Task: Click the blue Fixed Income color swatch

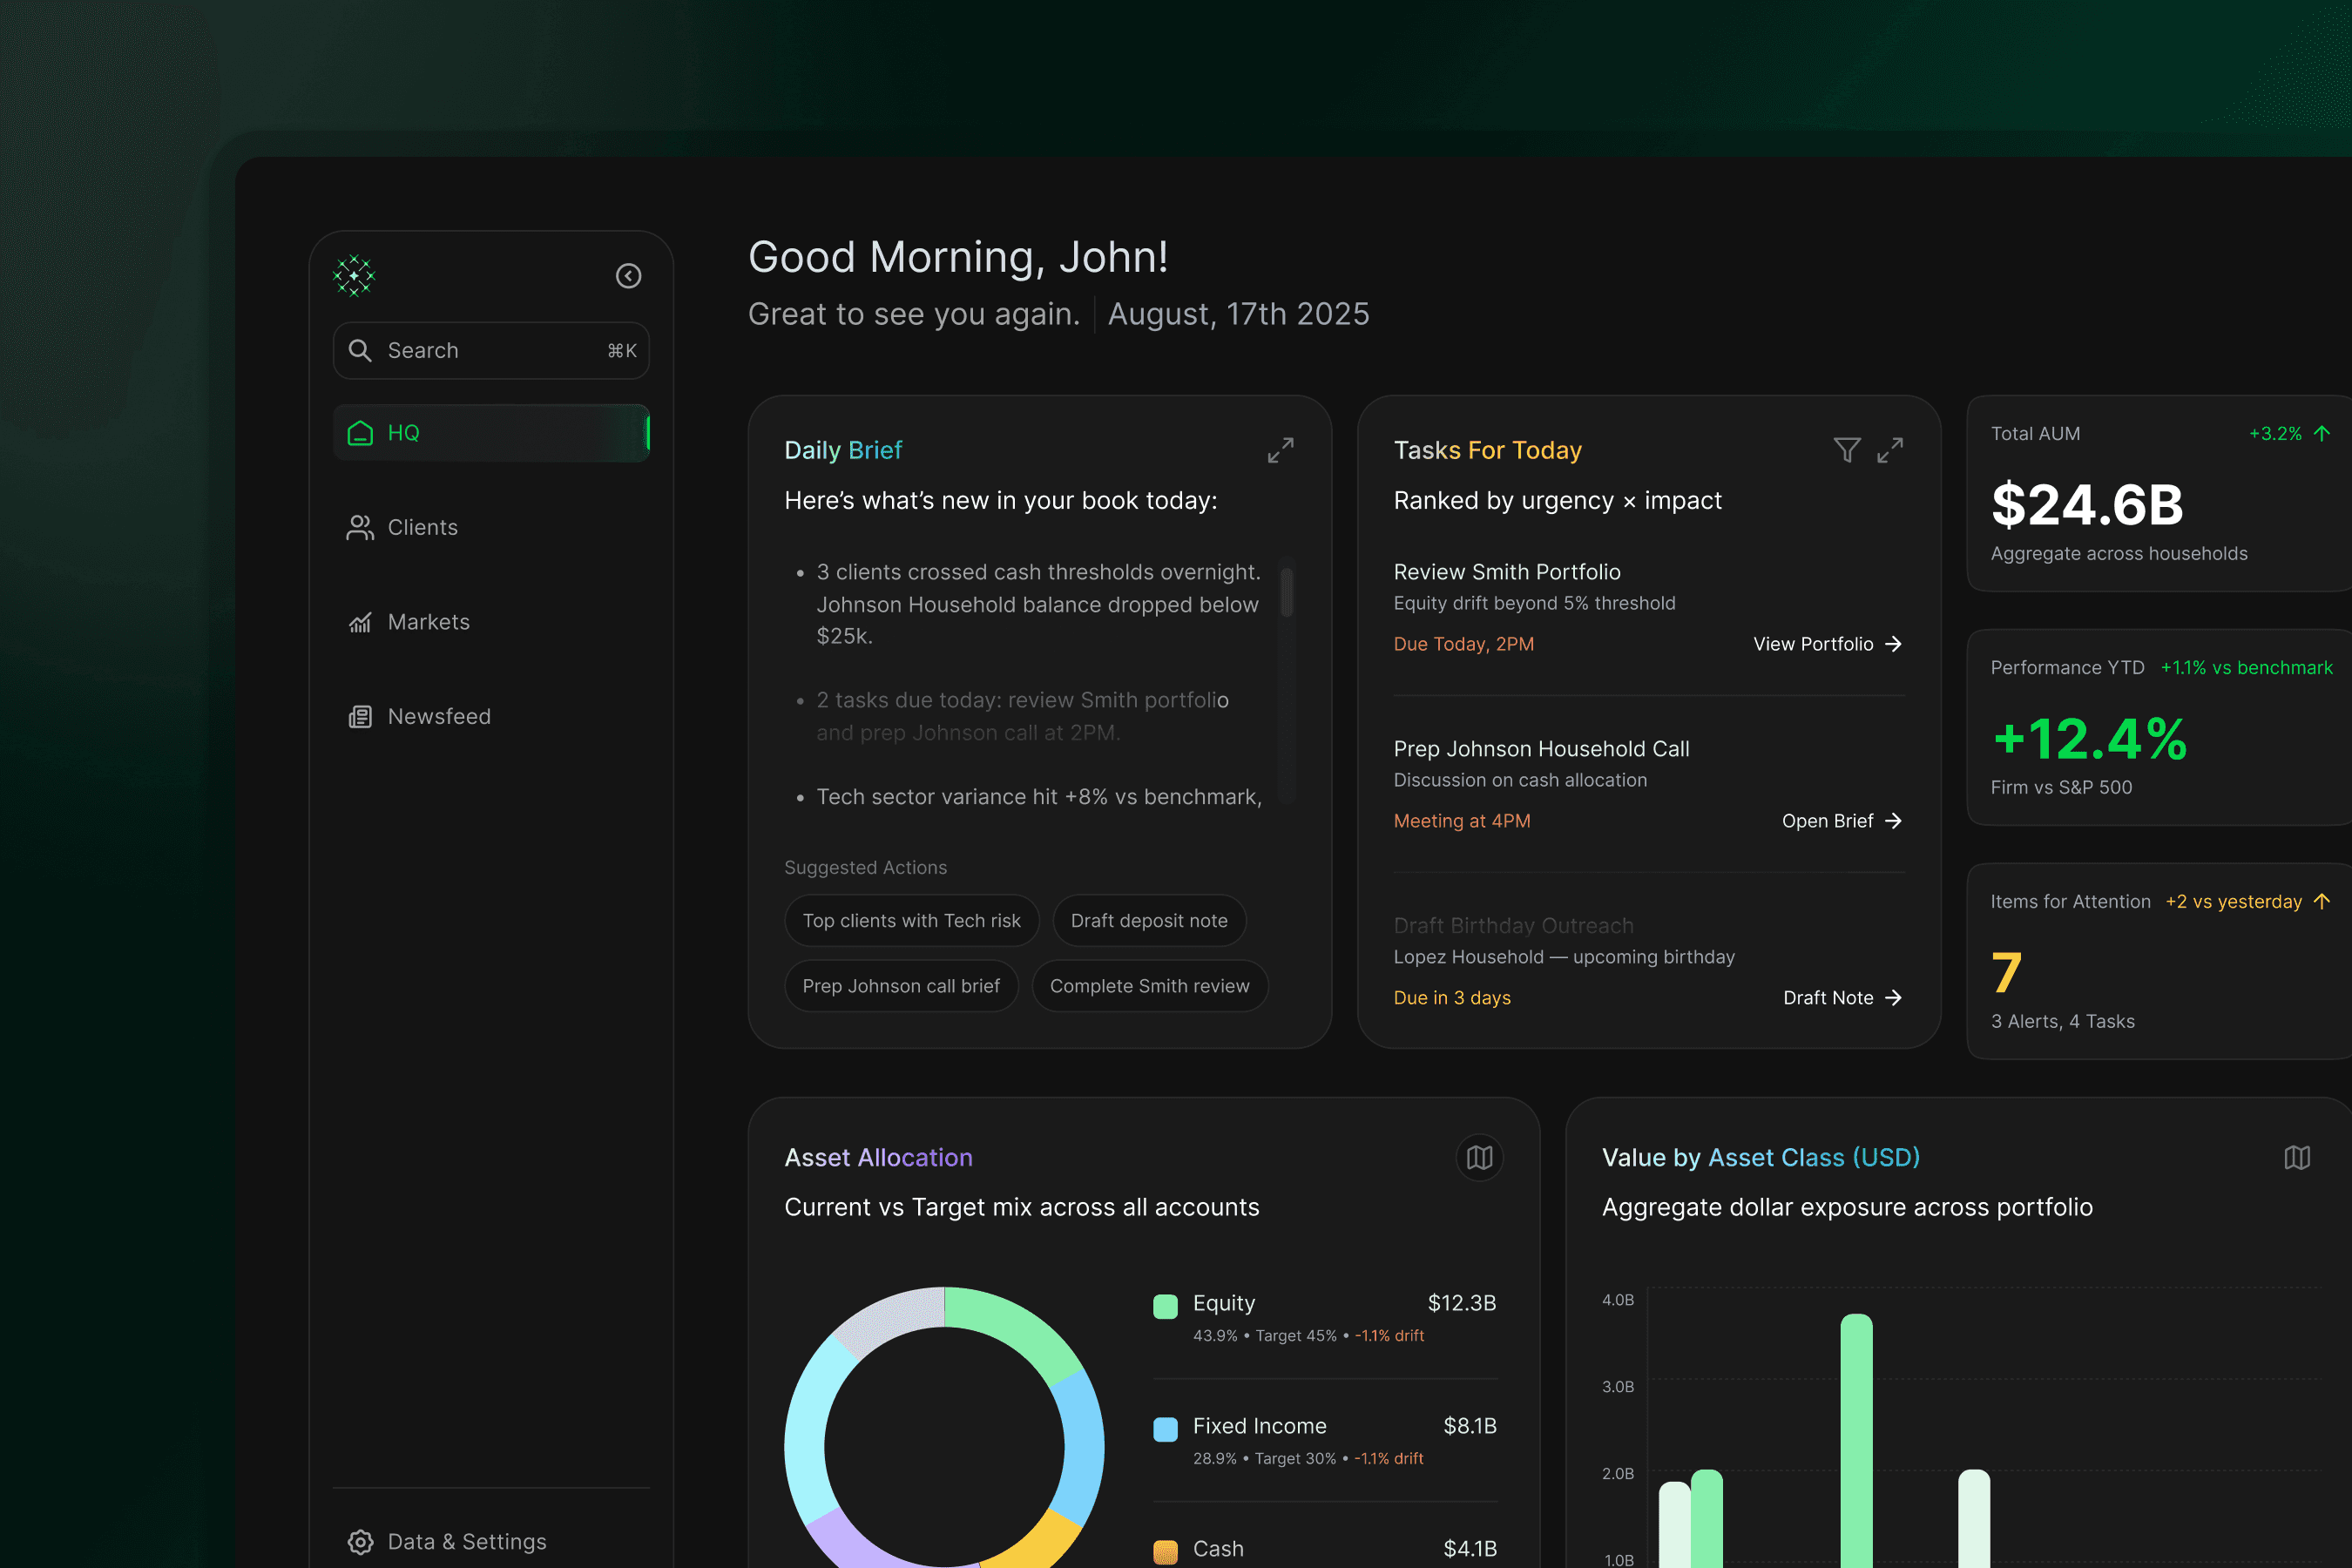Action: (x=1165, y=1430)
